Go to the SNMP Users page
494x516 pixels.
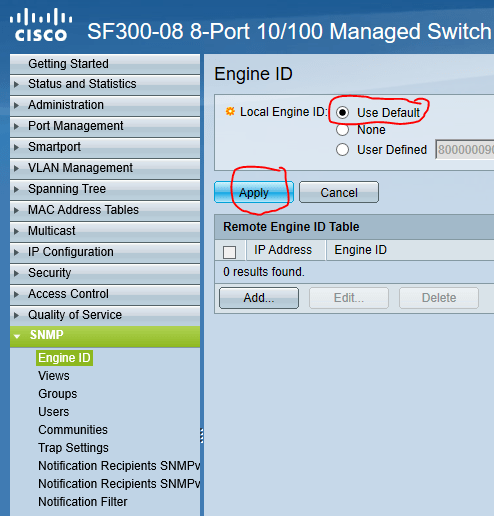pyautogui.click(x=54, y=412)
